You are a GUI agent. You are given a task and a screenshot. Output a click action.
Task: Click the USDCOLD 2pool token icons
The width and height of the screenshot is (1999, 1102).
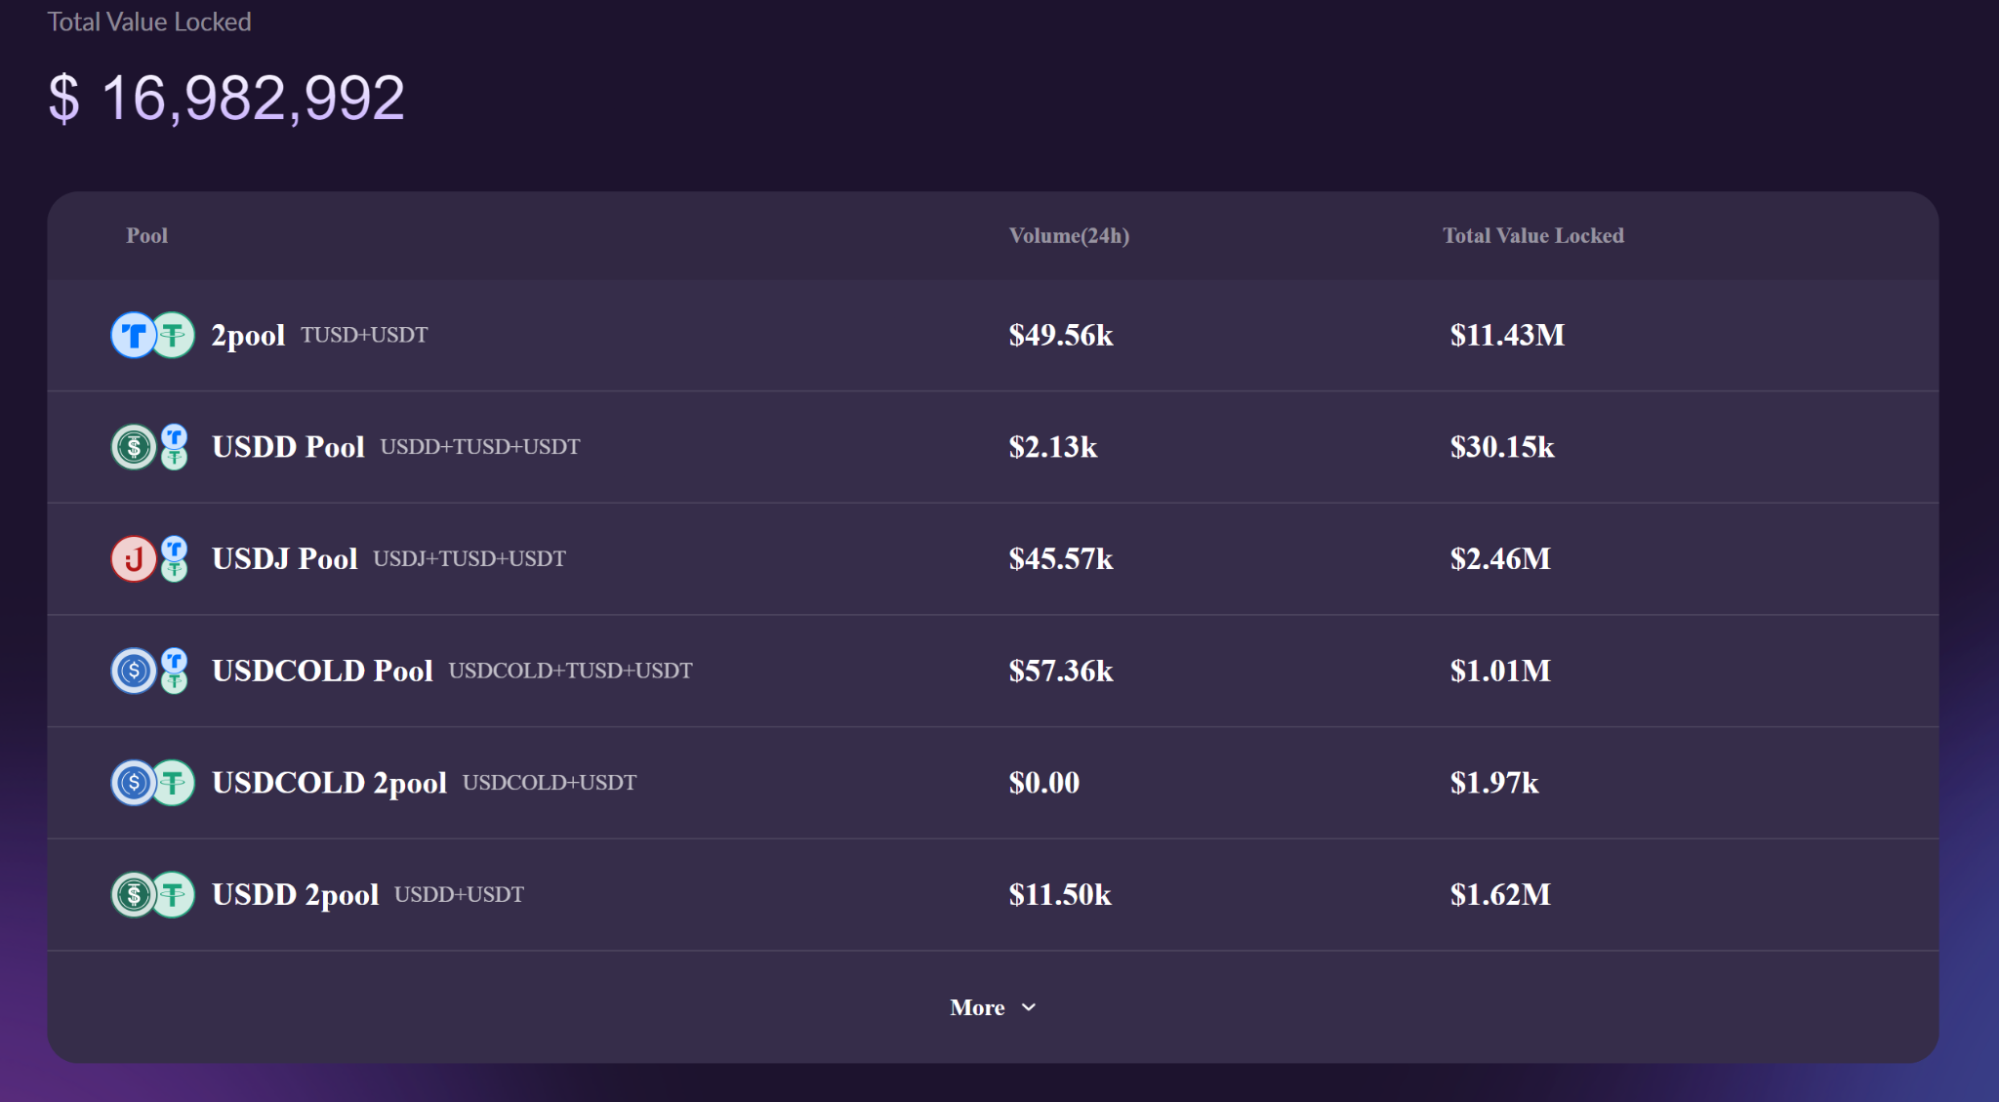click(x=152, y=783)
